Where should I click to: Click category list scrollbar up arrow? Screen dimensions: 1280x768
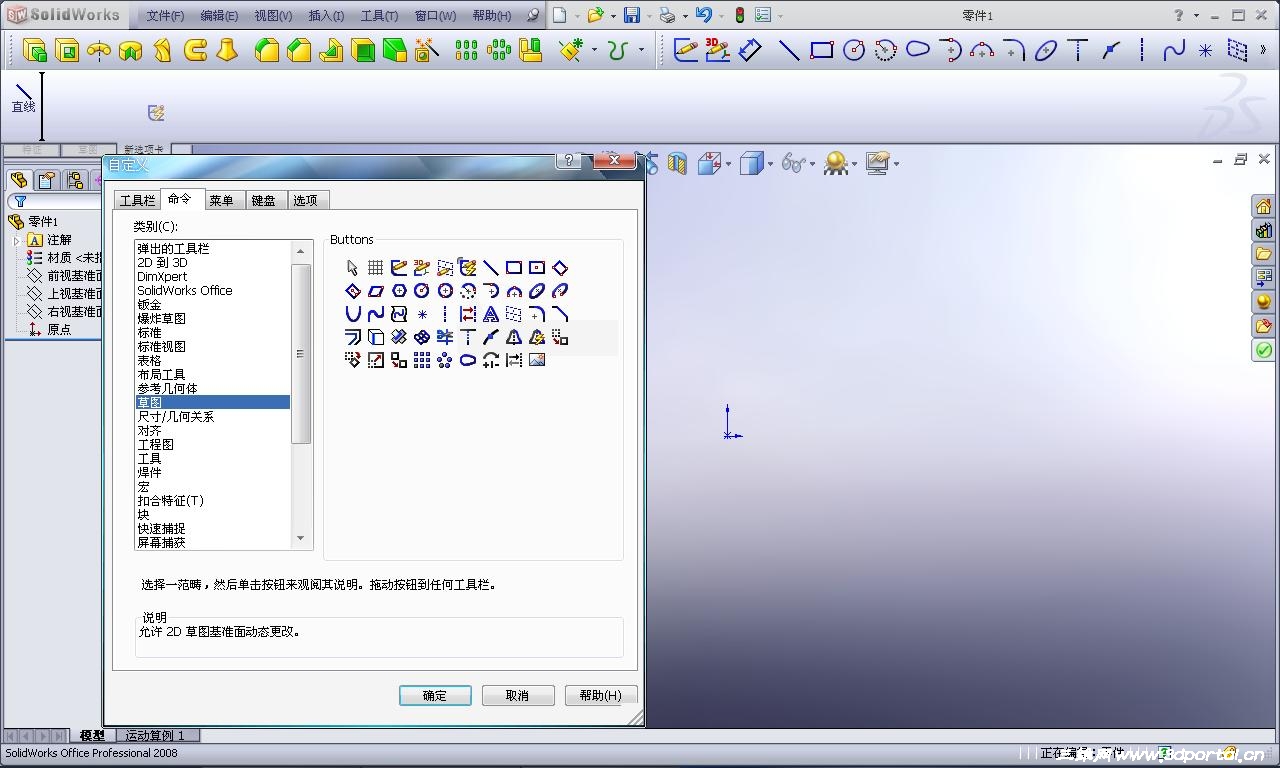[x=300, y=251]
